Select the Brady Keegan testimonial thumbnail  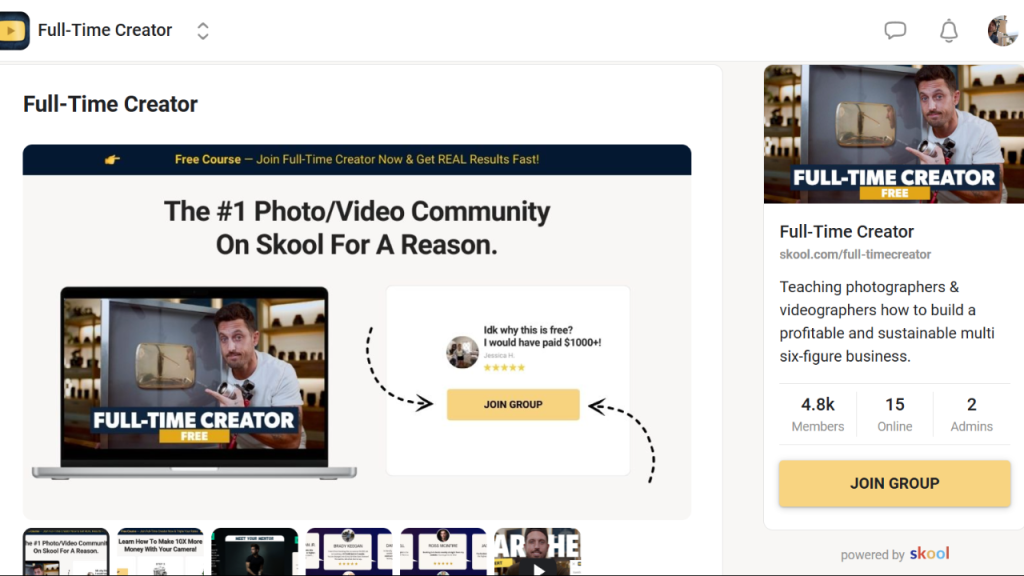[349, 552]
